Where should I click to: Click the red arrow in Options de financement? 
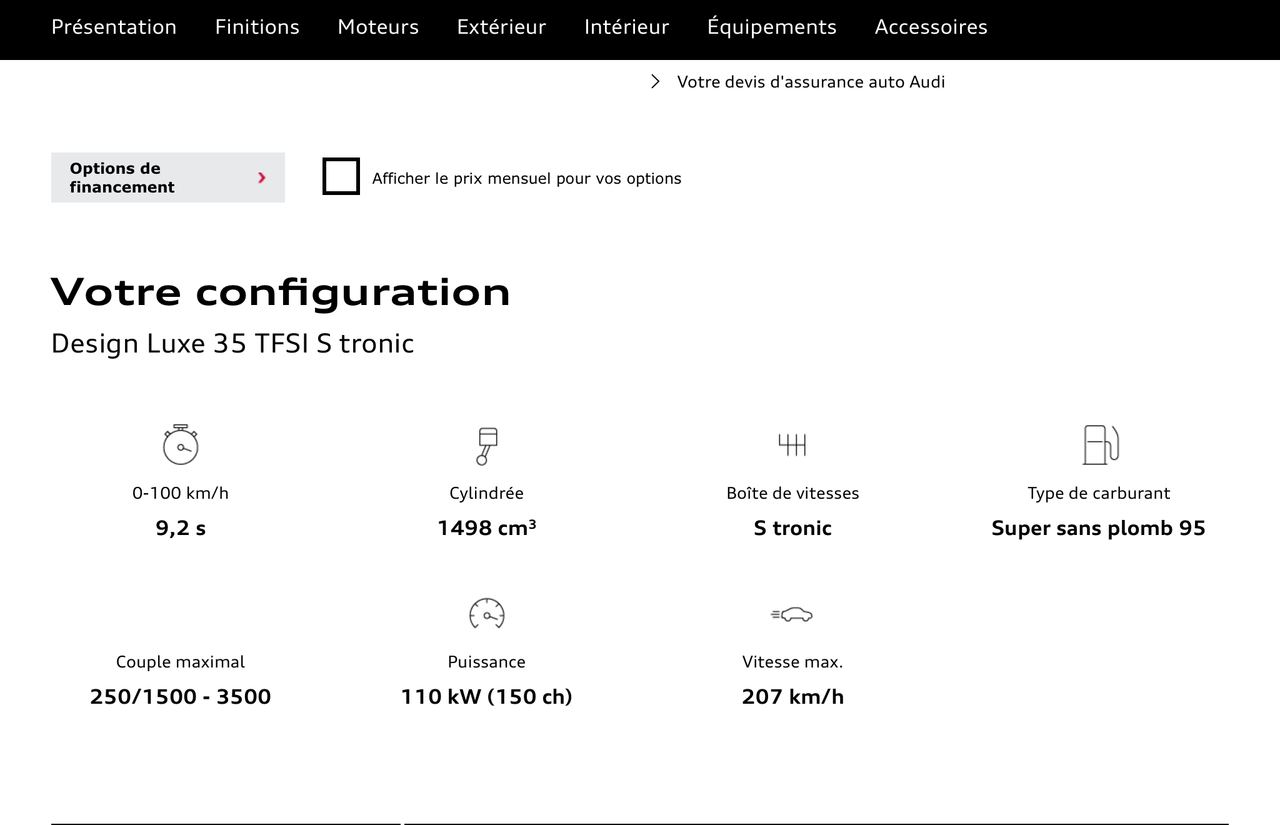pos(262,178)
